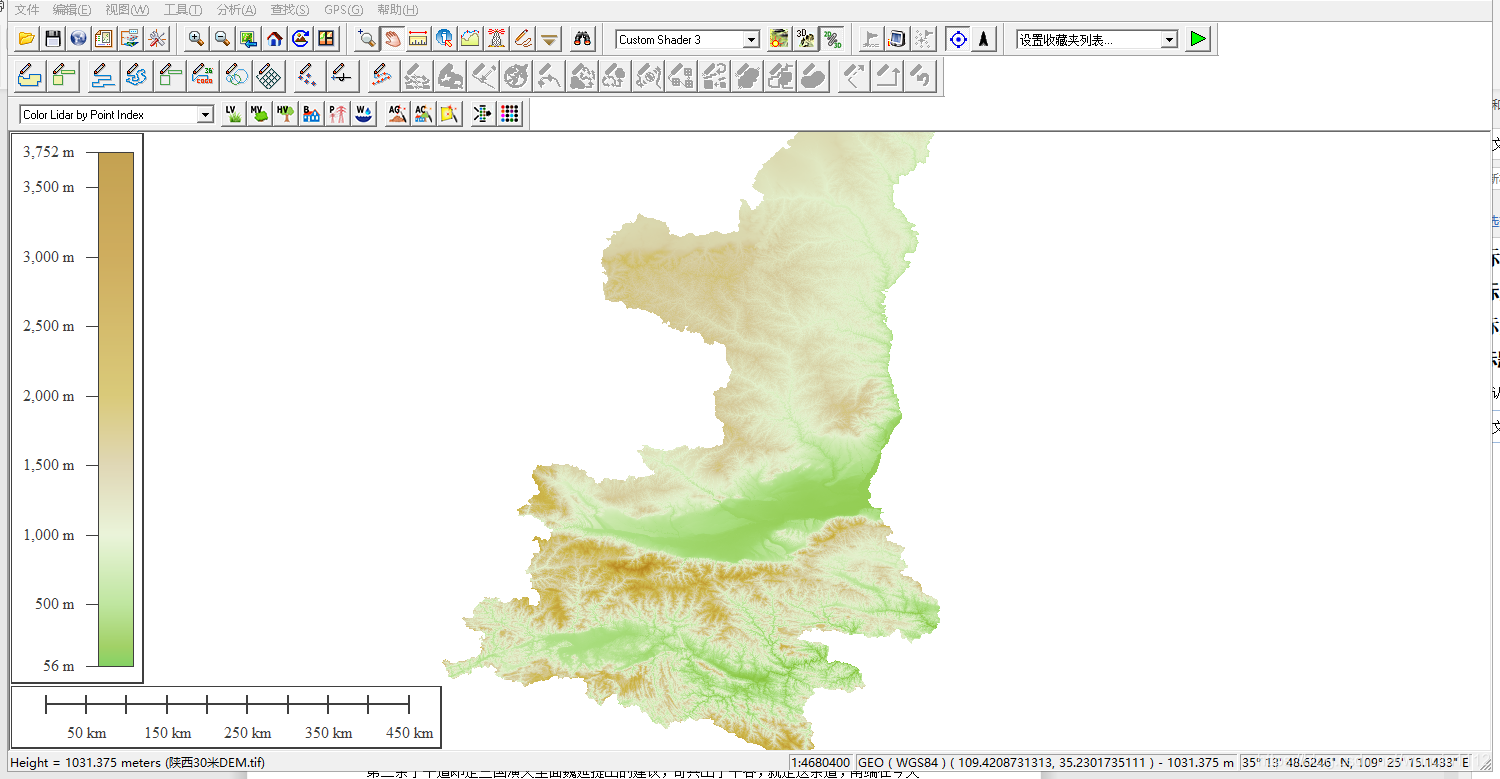
Task: Open the lidar color grid filter icon
Action: [x=510, y=114]
